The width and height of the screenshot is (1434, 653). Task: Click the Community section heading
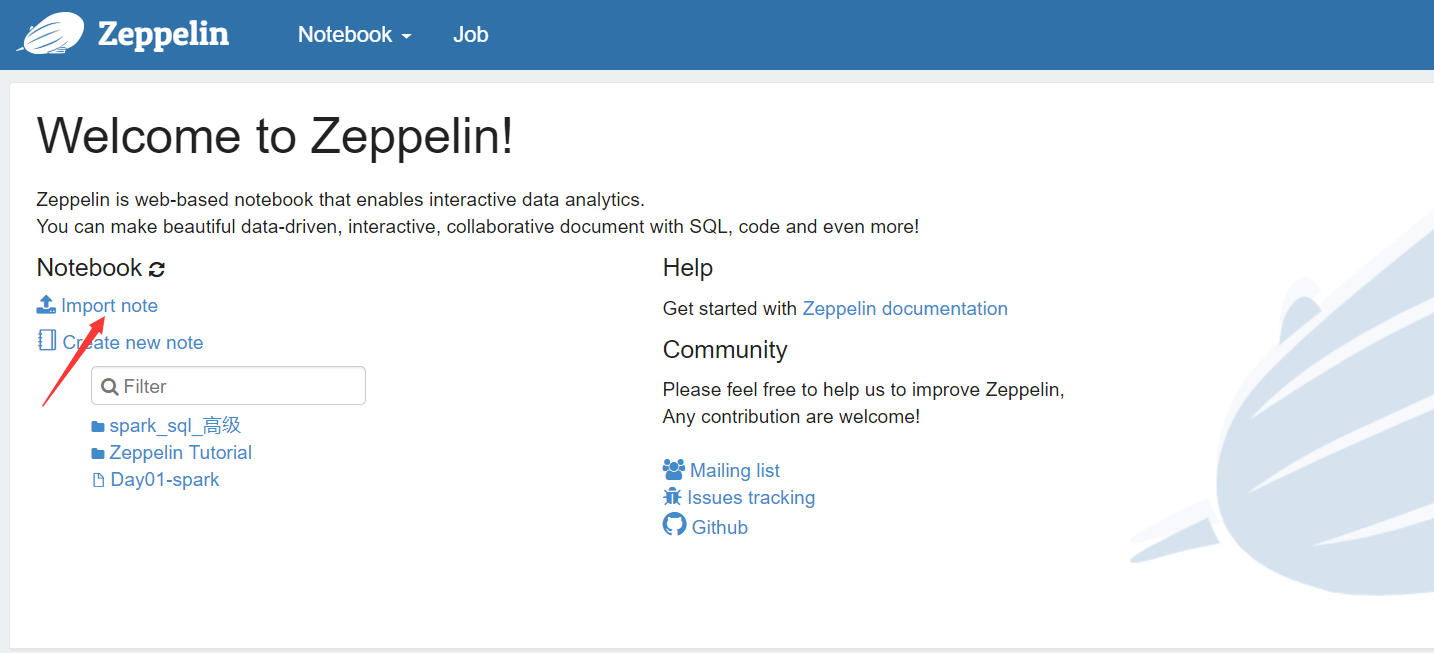(725, 350)
